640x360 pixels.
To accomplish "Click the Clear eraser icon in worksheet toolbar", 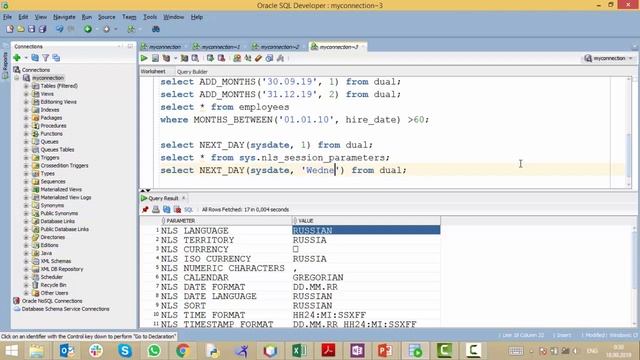I will (x=258, y=58).
